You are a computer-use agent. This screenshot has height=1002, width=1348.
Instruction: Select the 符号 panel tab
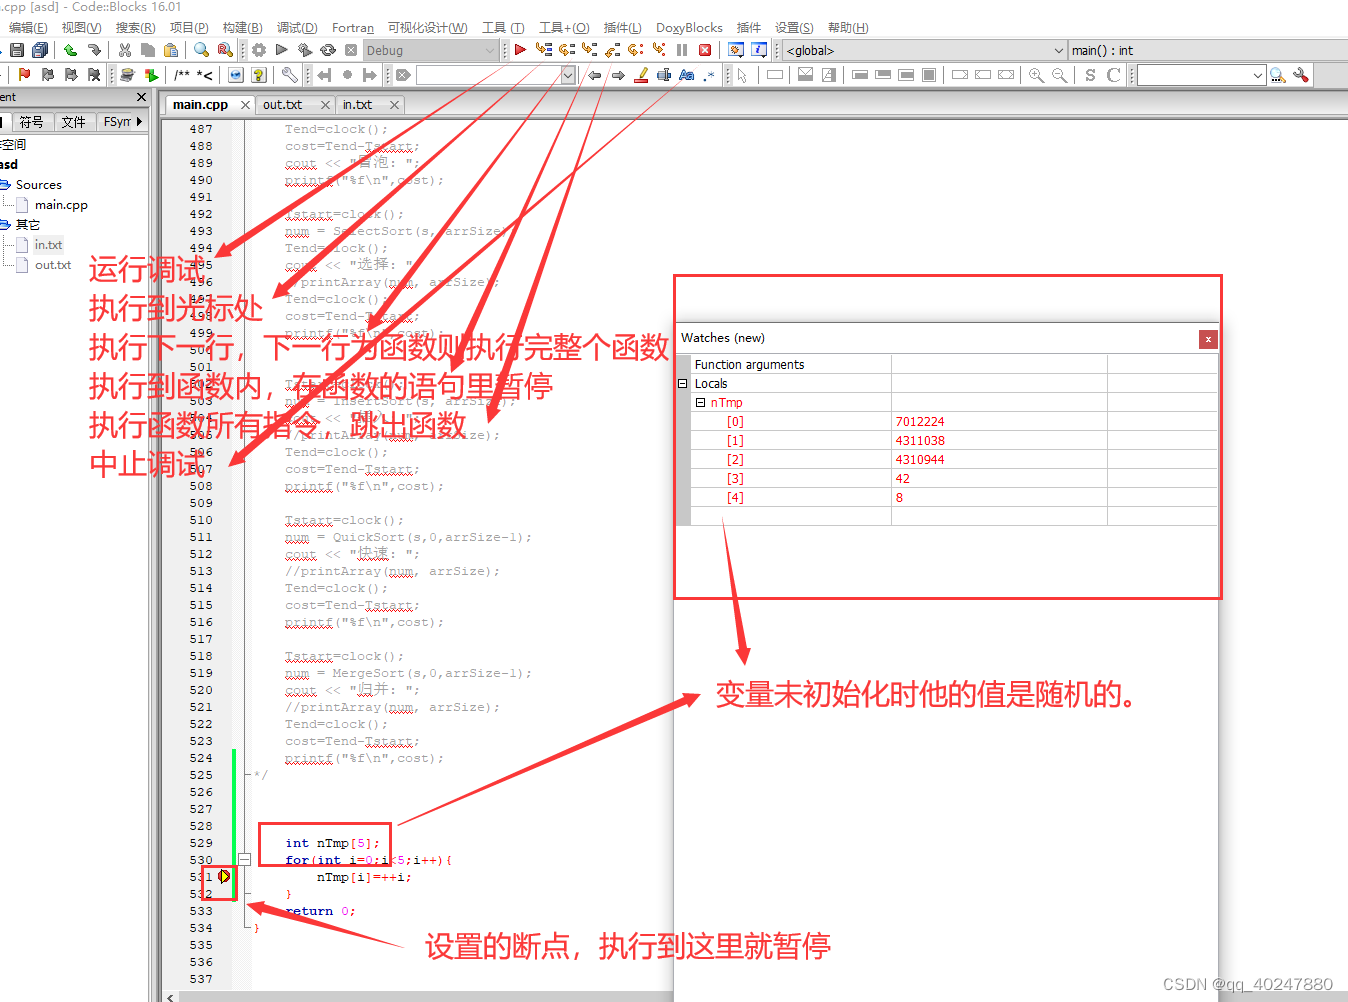[31, 121]
